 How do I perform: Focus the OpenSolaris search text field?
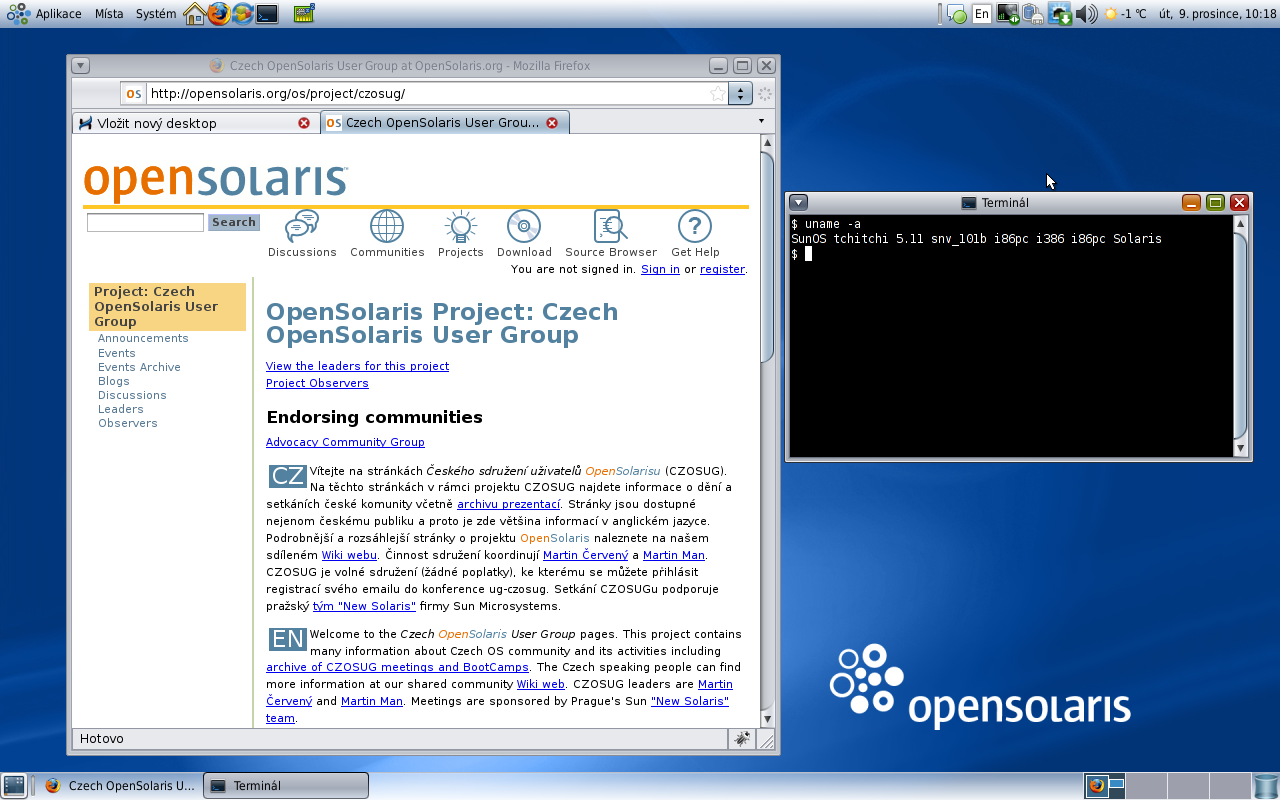pyautogui.click(x=145, y=222)
